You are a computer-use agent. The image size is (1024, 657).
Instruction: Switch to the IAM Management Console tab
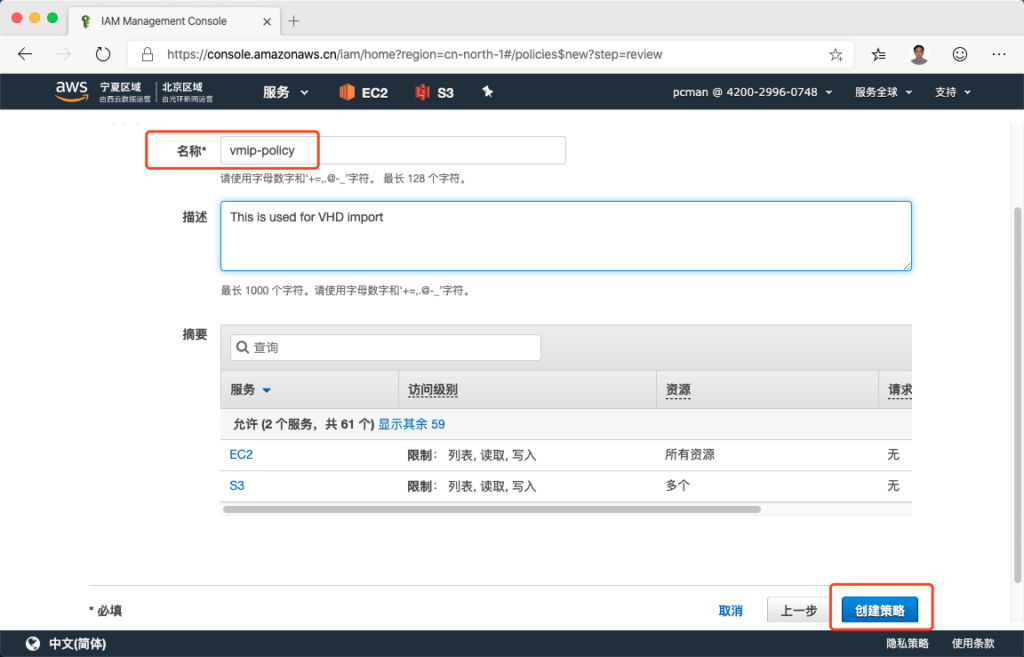point(165,20)
